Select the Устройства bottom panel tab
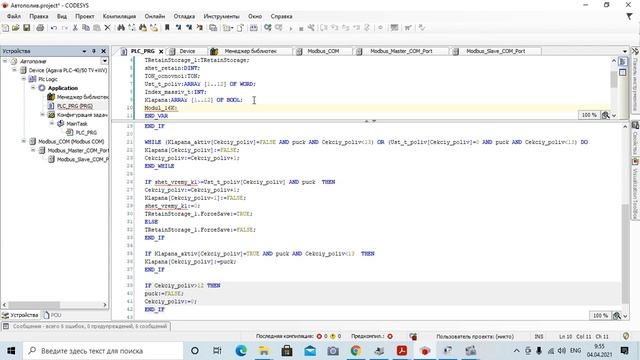Viewport: 640px width, 360px height. point(20,315)
